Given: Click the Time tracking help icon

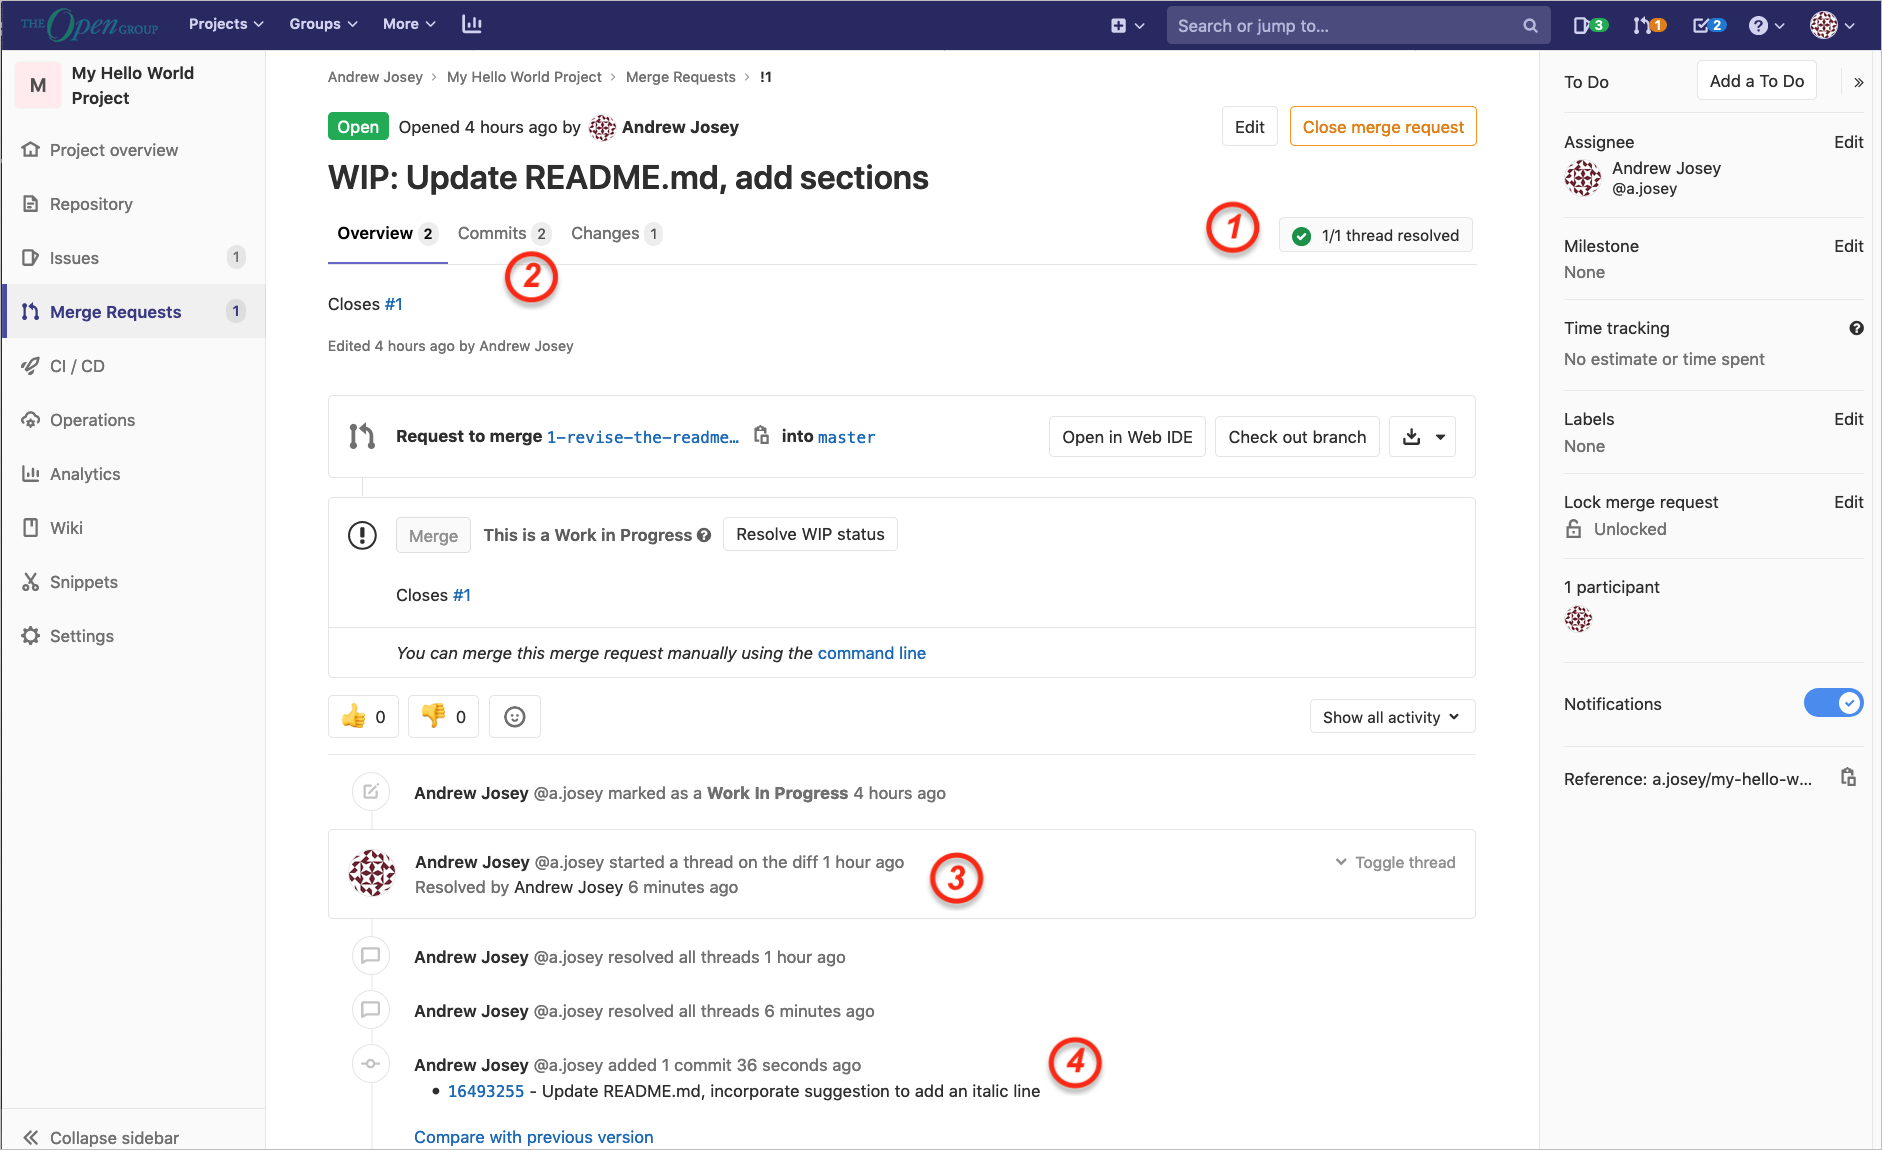Looking at the screenshot, I should [x=1856, y=328].
